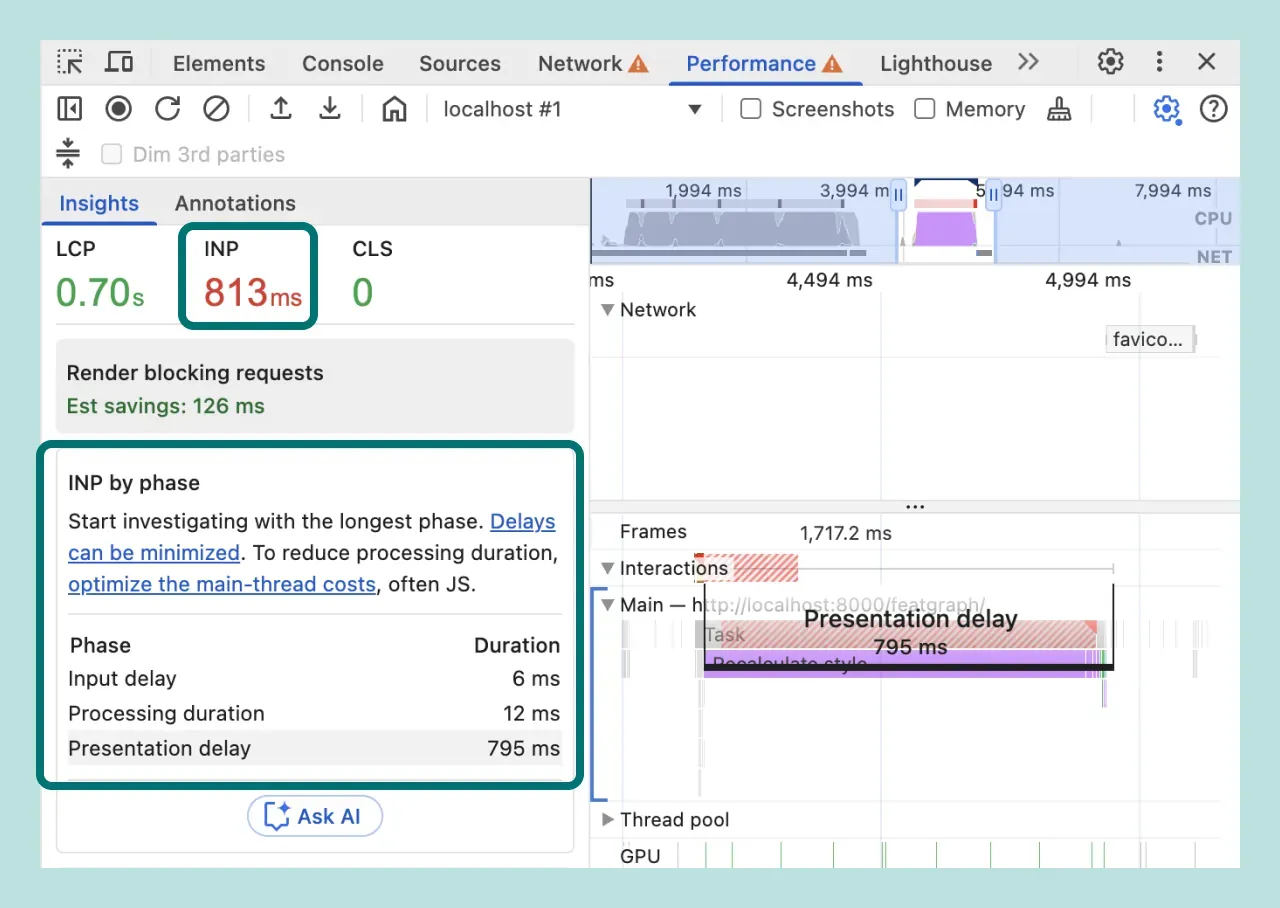The width and height of the screenshot is (1280, 908).
Task: Click the record-and-reload icon
Action: (x=167, y=109)
